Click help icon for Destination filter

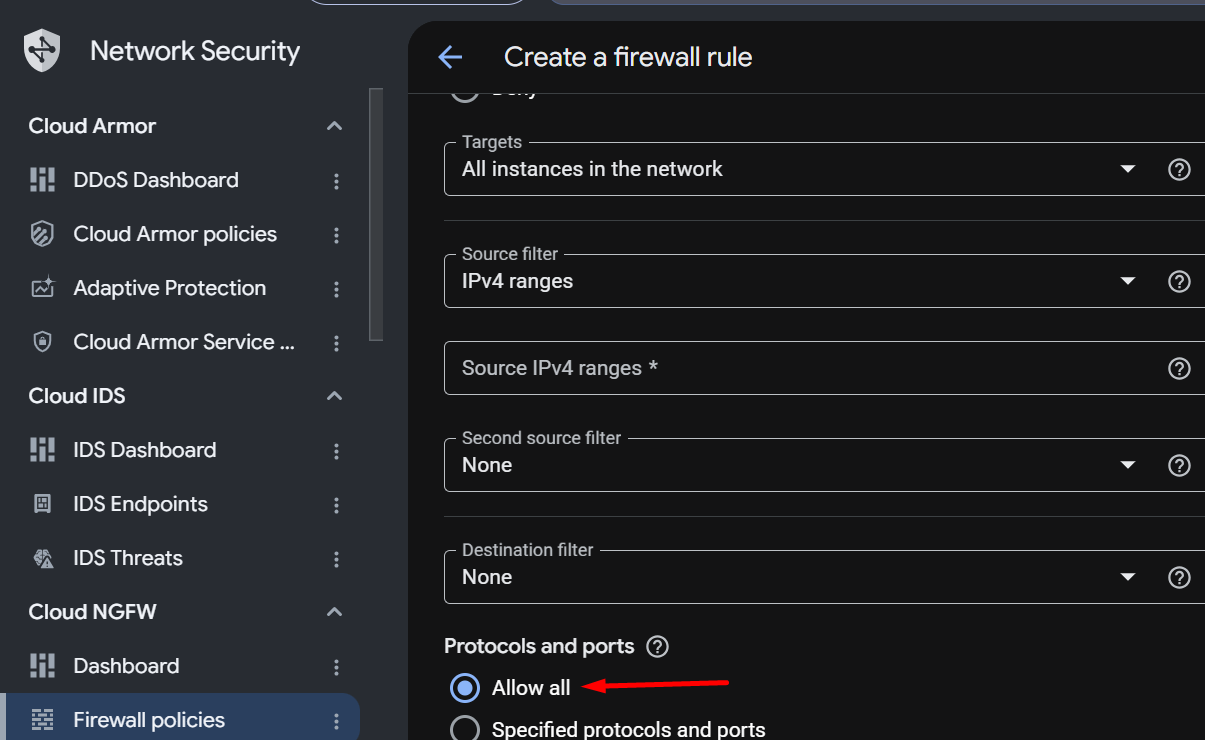pos(1179,577)
